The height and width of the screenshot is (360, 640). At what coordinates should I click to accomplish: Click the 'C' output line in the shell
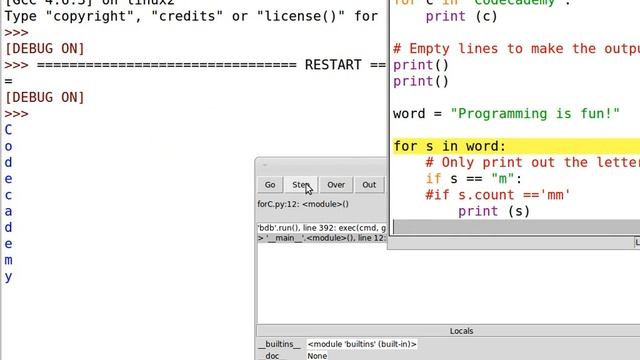(8, 130)
